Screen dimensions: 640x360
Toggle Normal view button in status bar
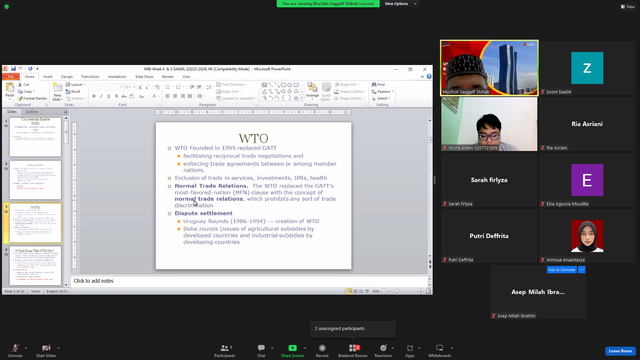pos(349,291)
